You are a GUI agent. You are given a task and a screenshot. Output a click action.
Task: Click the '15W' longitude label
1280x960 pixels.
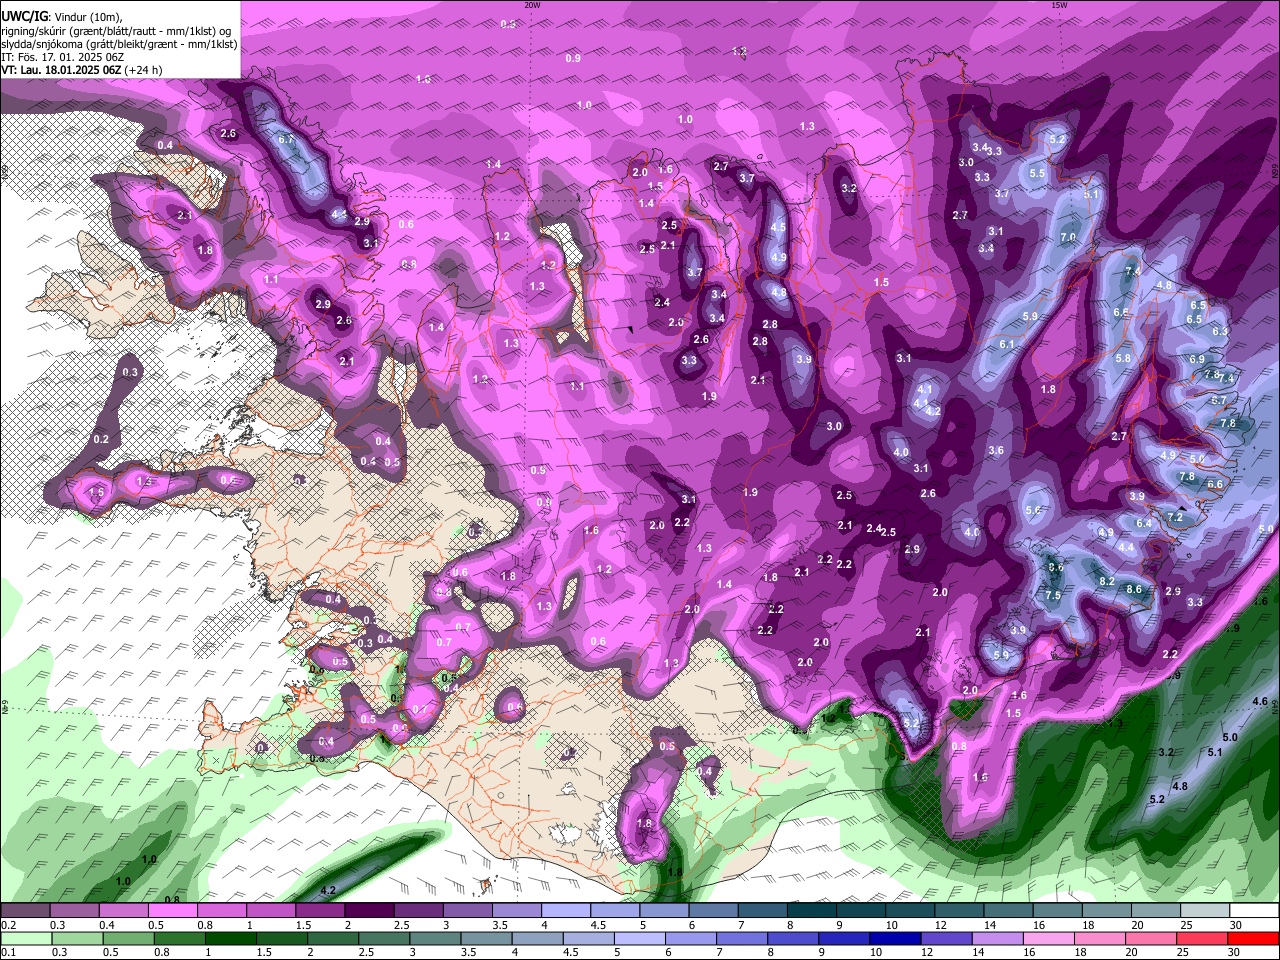click(x=1059, y=5)
